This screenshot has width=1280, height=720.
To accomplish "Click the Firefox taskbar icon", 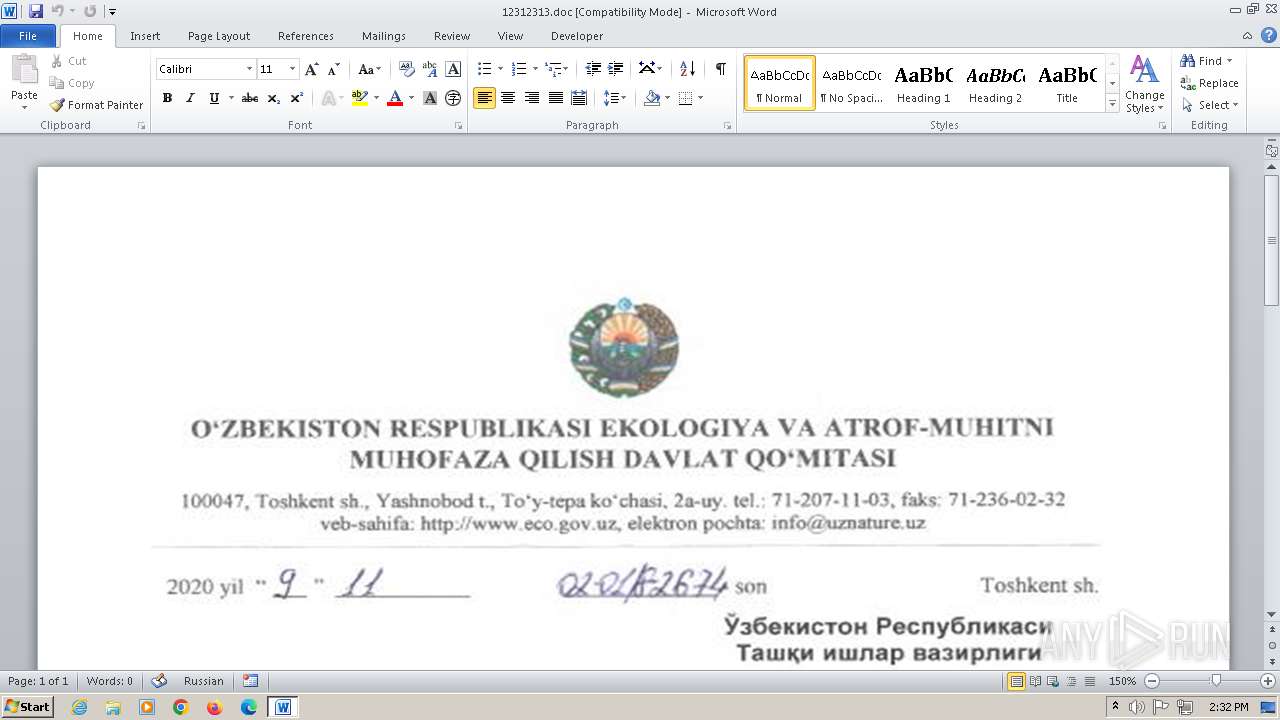I will 214,707.
